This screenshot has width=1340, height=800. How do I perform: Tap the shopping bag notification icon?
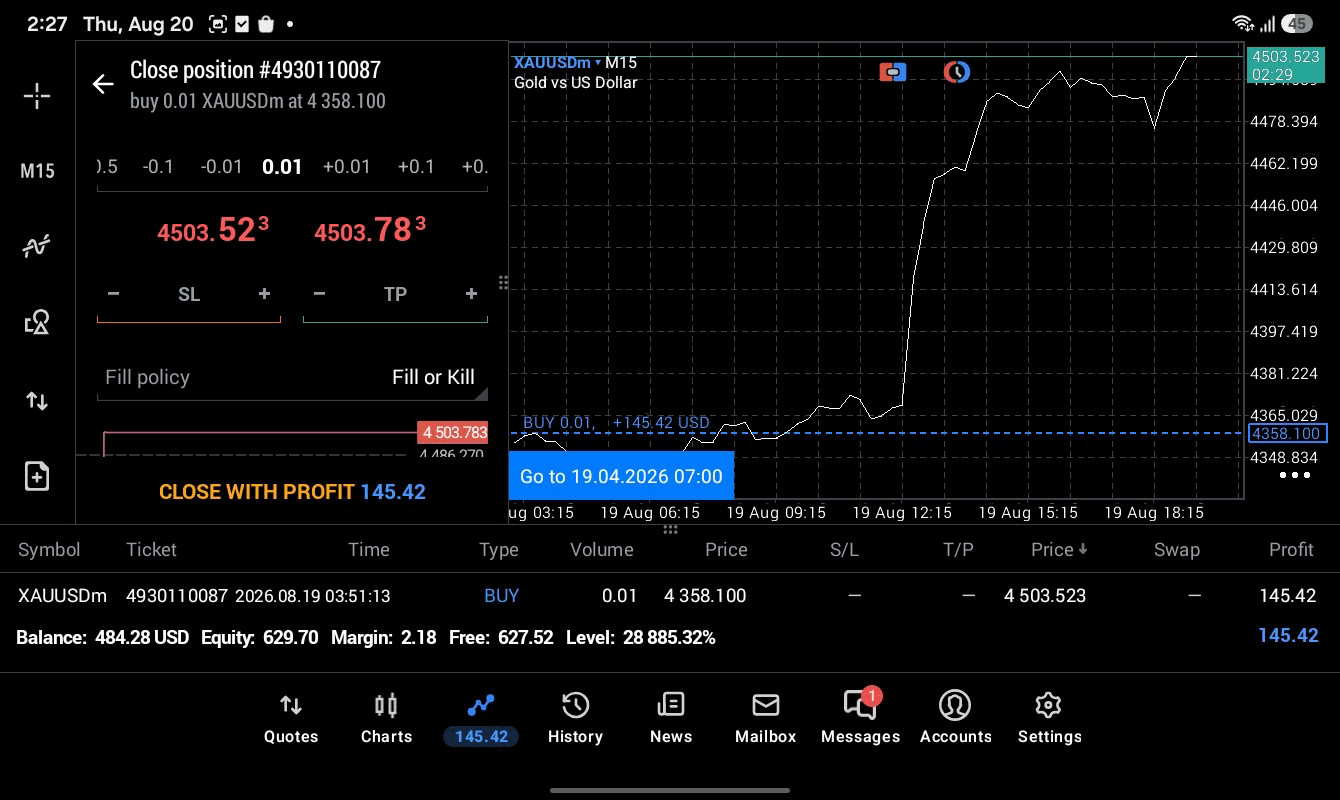(x=266, y=23)
